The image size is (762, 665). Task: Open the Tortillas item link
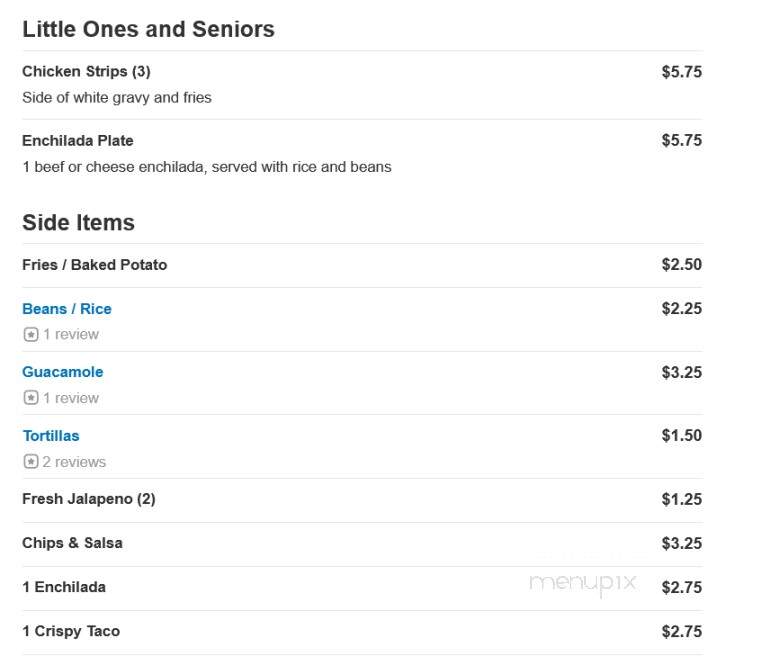51,436
